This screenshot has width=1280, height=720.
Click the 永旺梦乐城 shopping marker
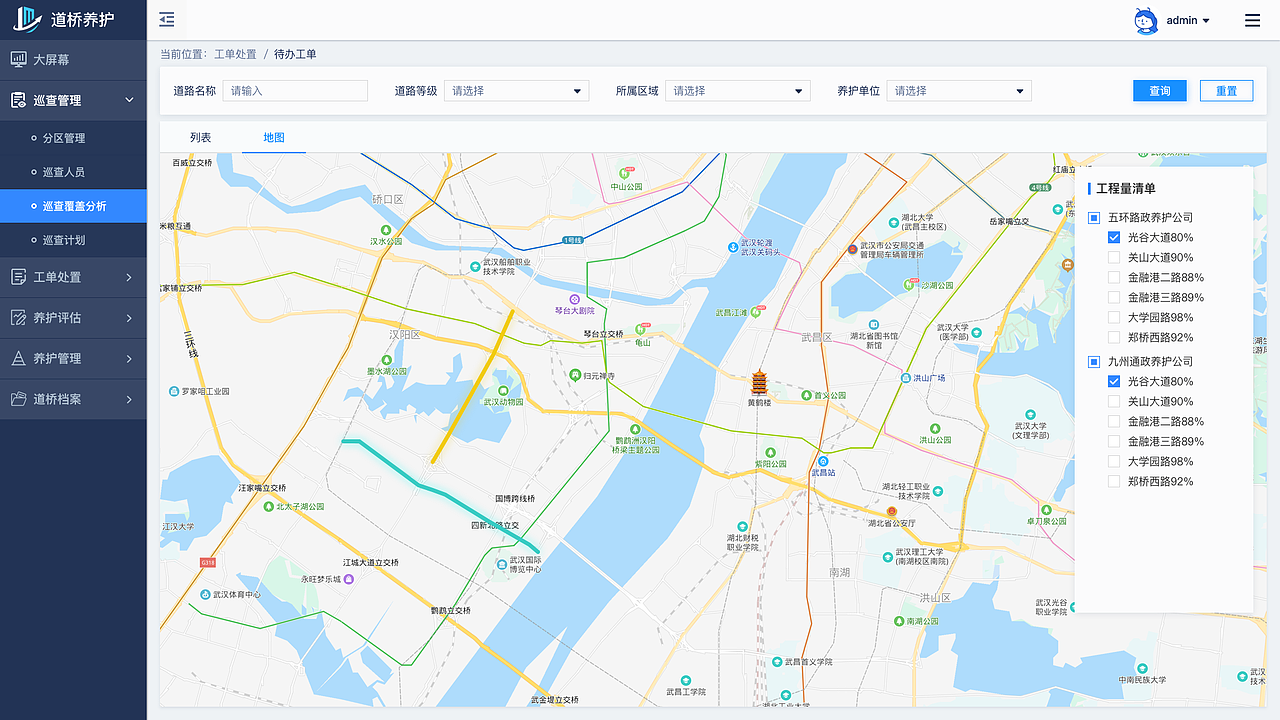[348, 579]
